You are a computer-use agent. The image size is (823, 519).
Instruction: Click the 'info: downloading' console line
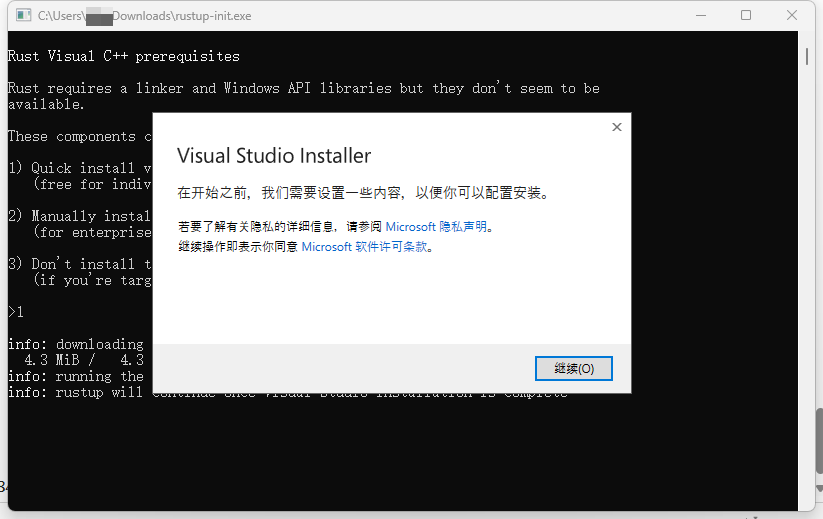click(76, 344)
